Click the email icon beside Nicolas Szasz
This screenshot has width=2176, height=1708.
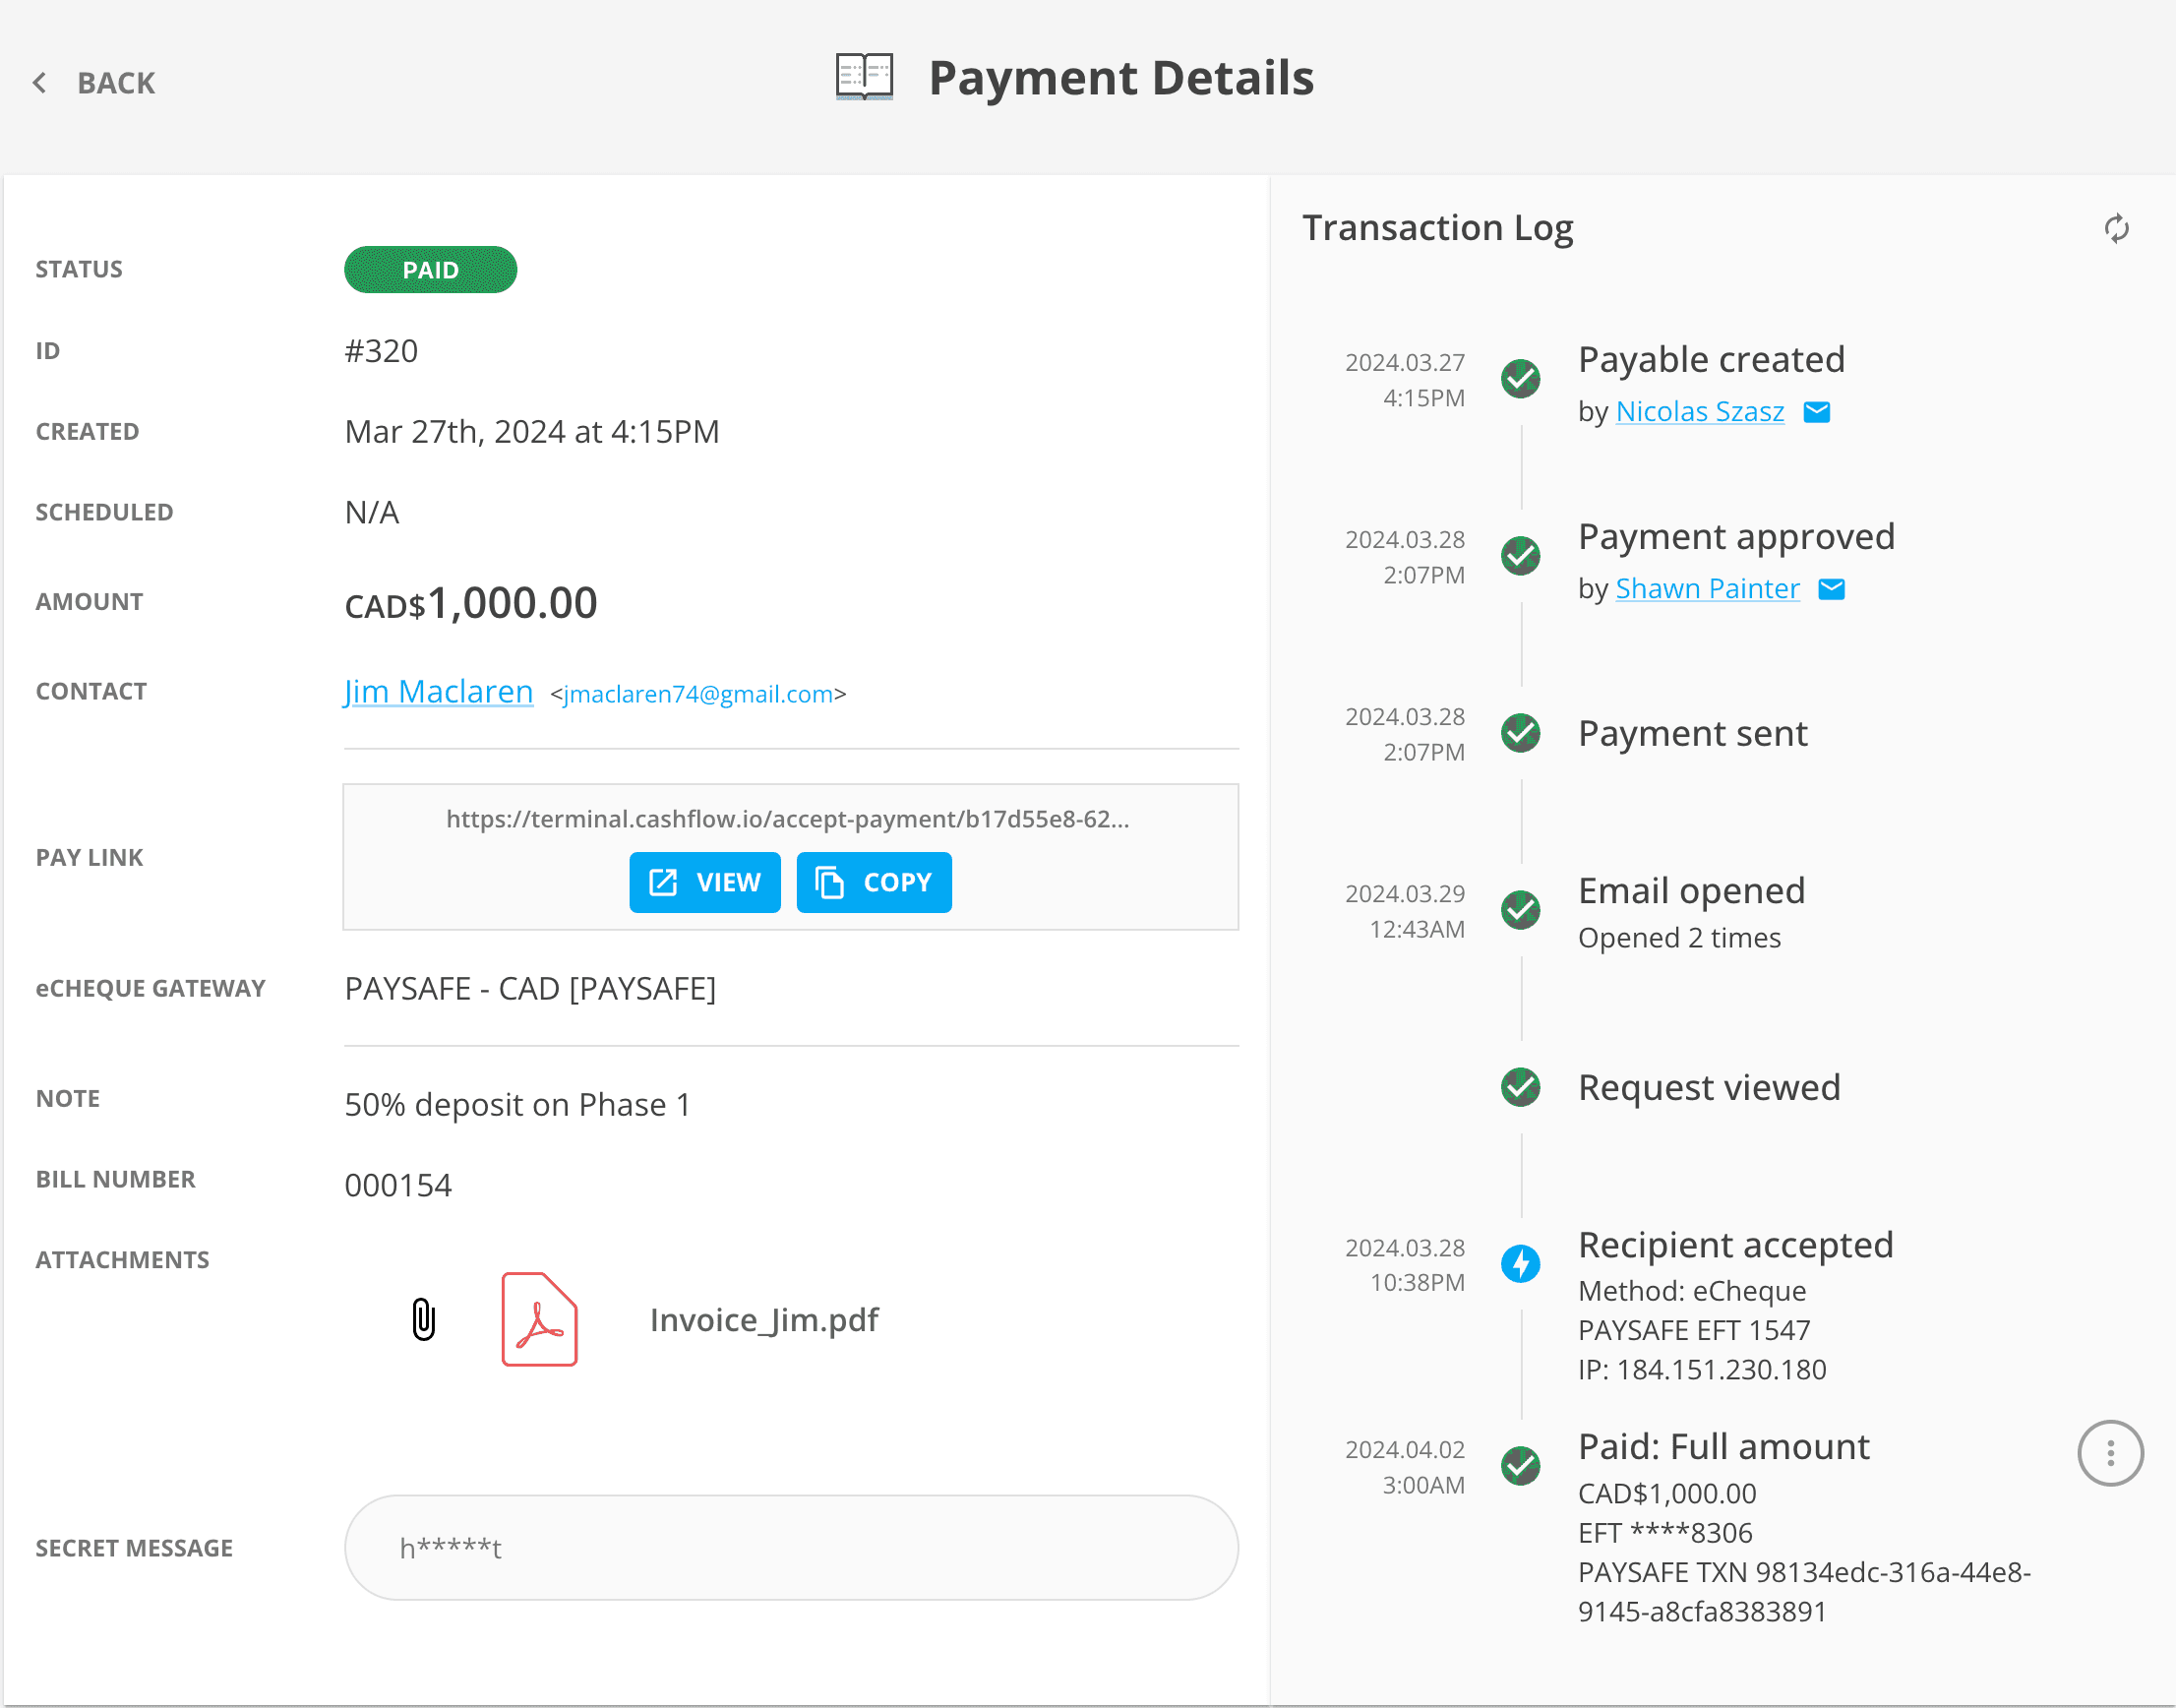coord(1816,412)
